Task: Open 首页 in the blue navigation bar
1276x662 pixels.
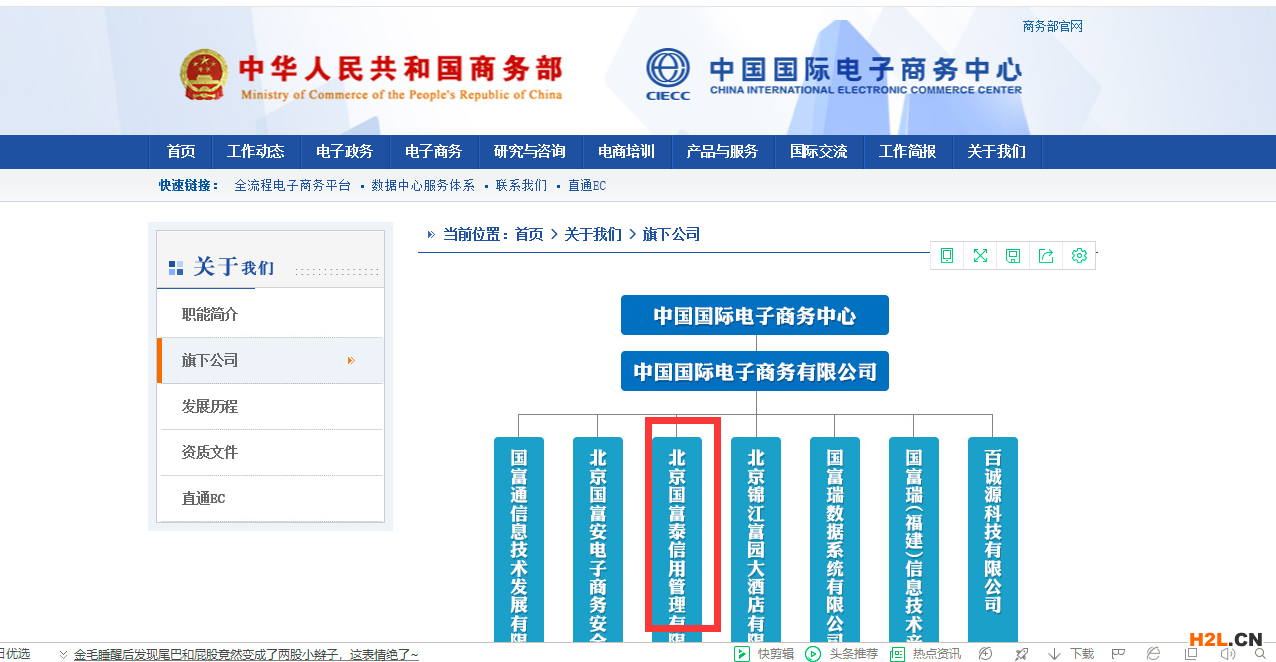Action: coord(181,152)
